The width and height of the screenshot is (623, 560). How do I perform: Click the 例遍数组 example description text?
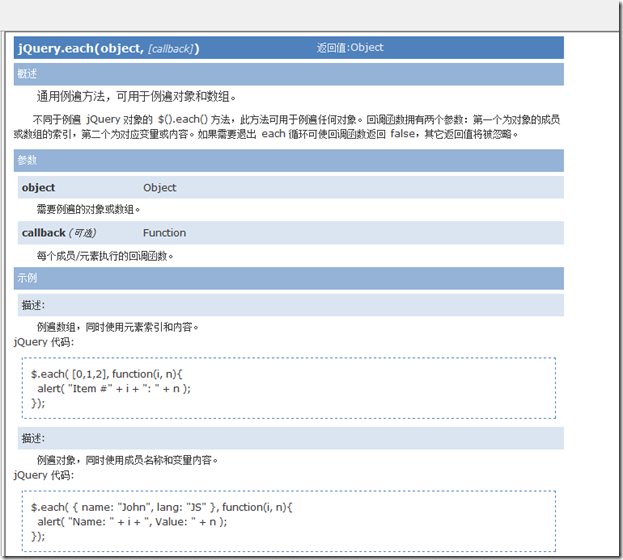point(116,327)
